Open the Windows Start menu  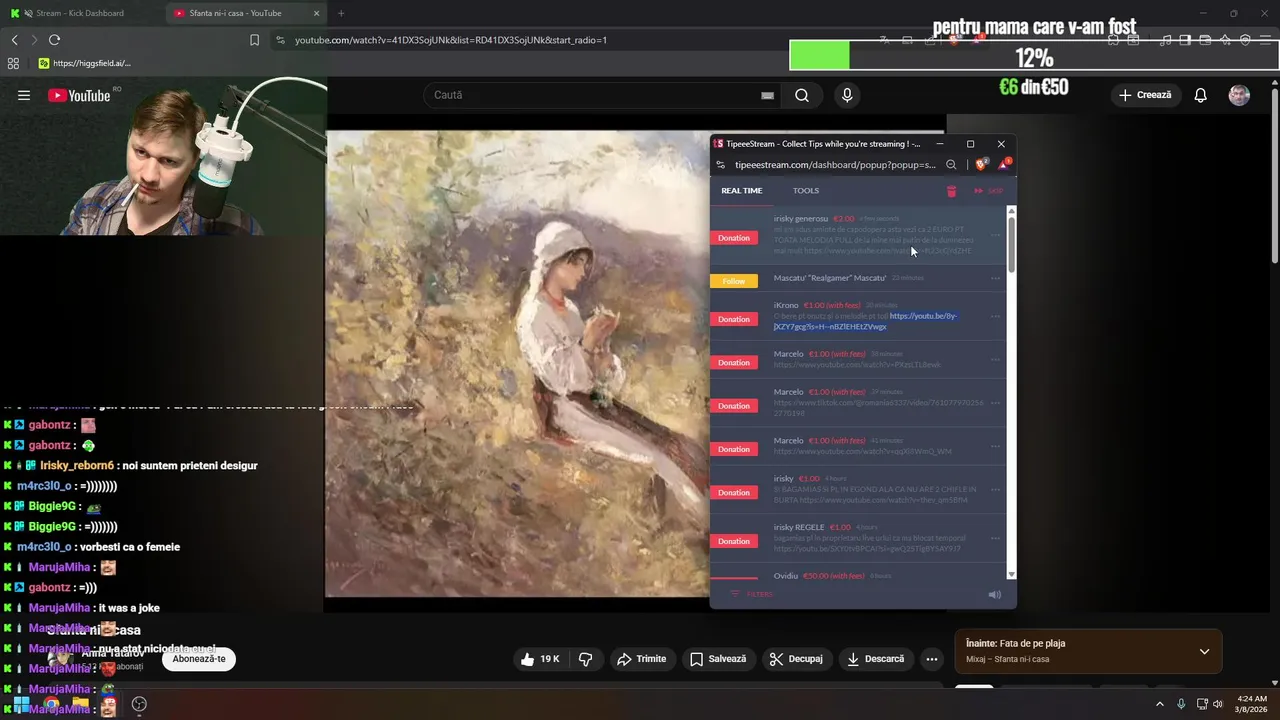[x=21, y=704]
